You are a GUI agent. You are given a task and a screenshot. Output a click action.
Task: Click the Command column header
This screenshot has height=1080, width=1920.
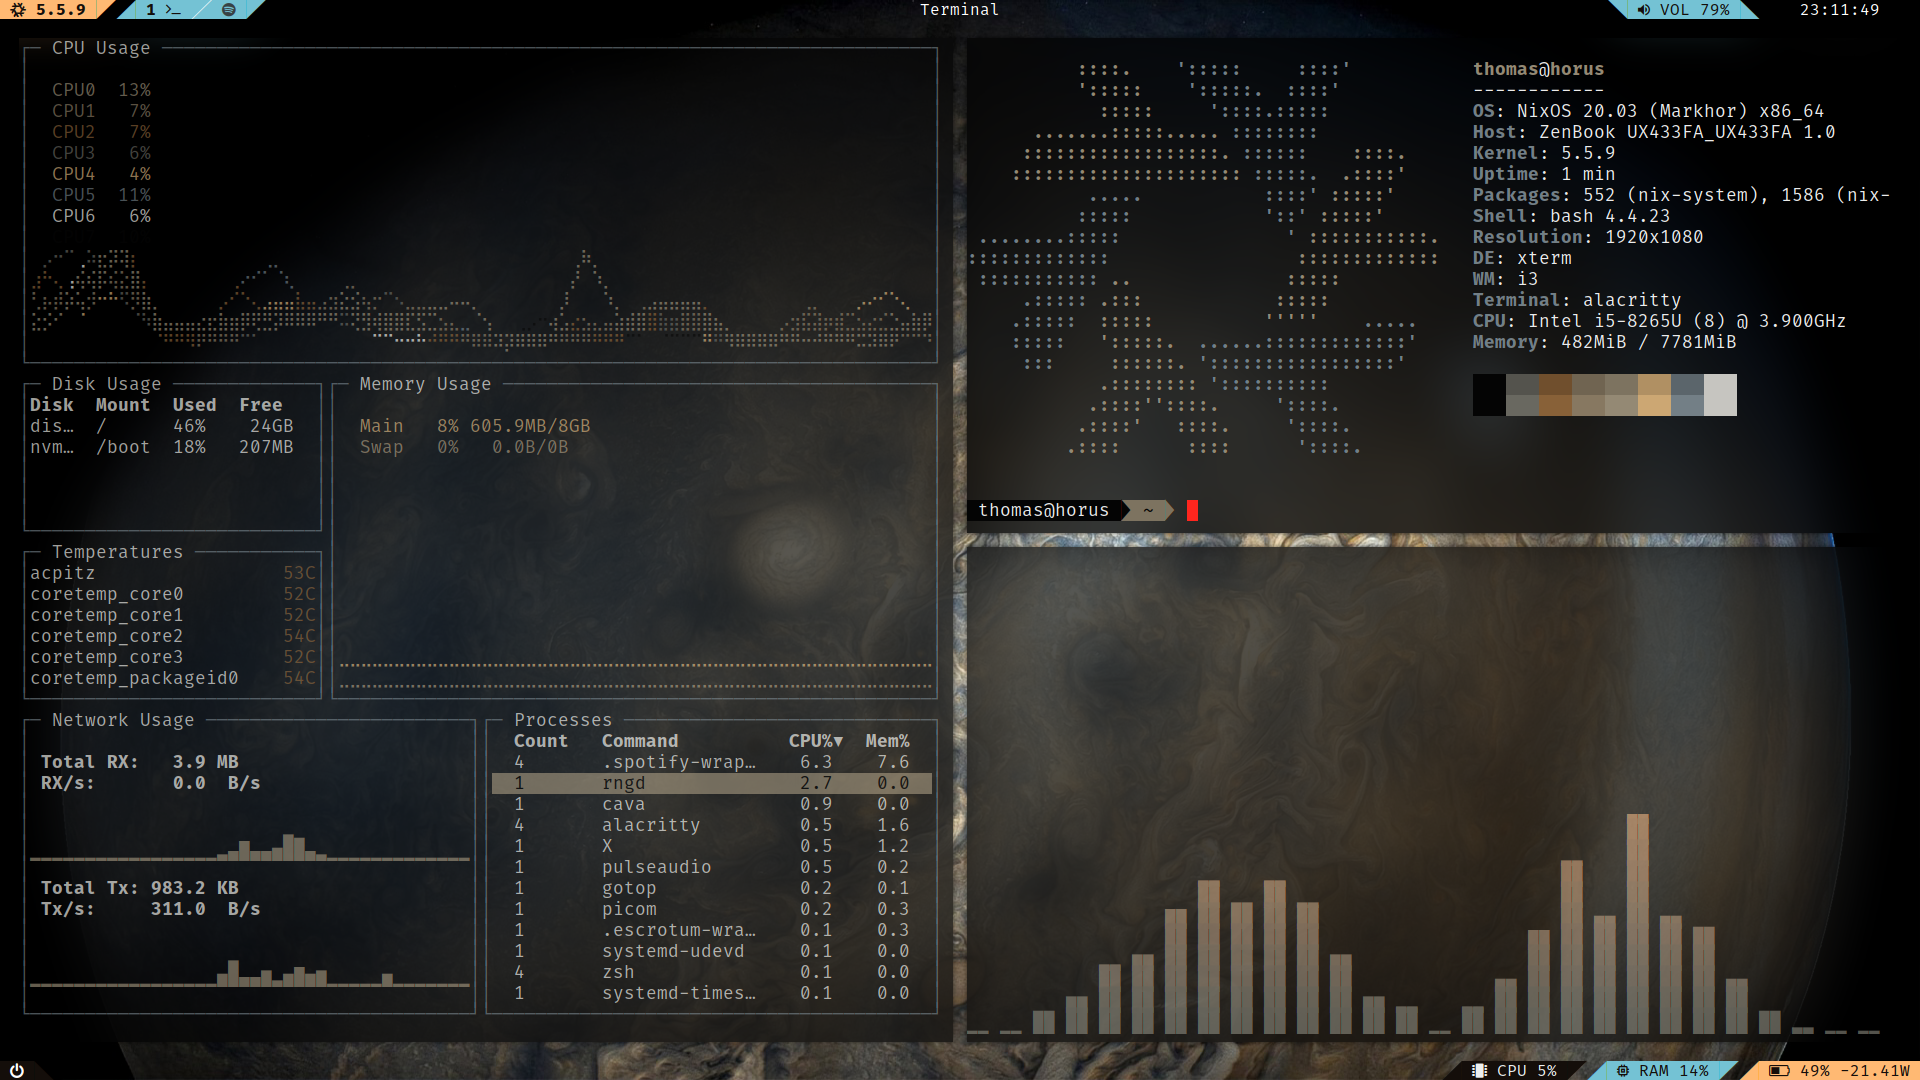pos(639,741)
